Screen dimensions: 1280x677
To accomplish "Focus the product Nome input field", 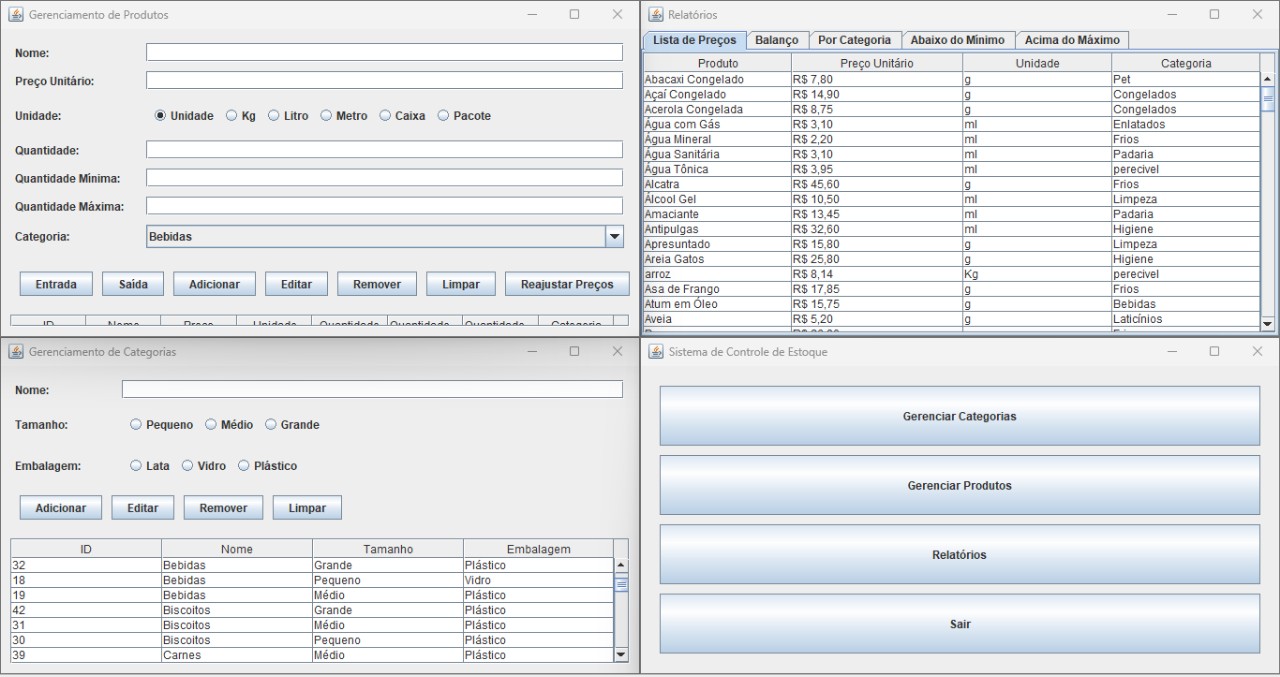I will coord(385,52).
